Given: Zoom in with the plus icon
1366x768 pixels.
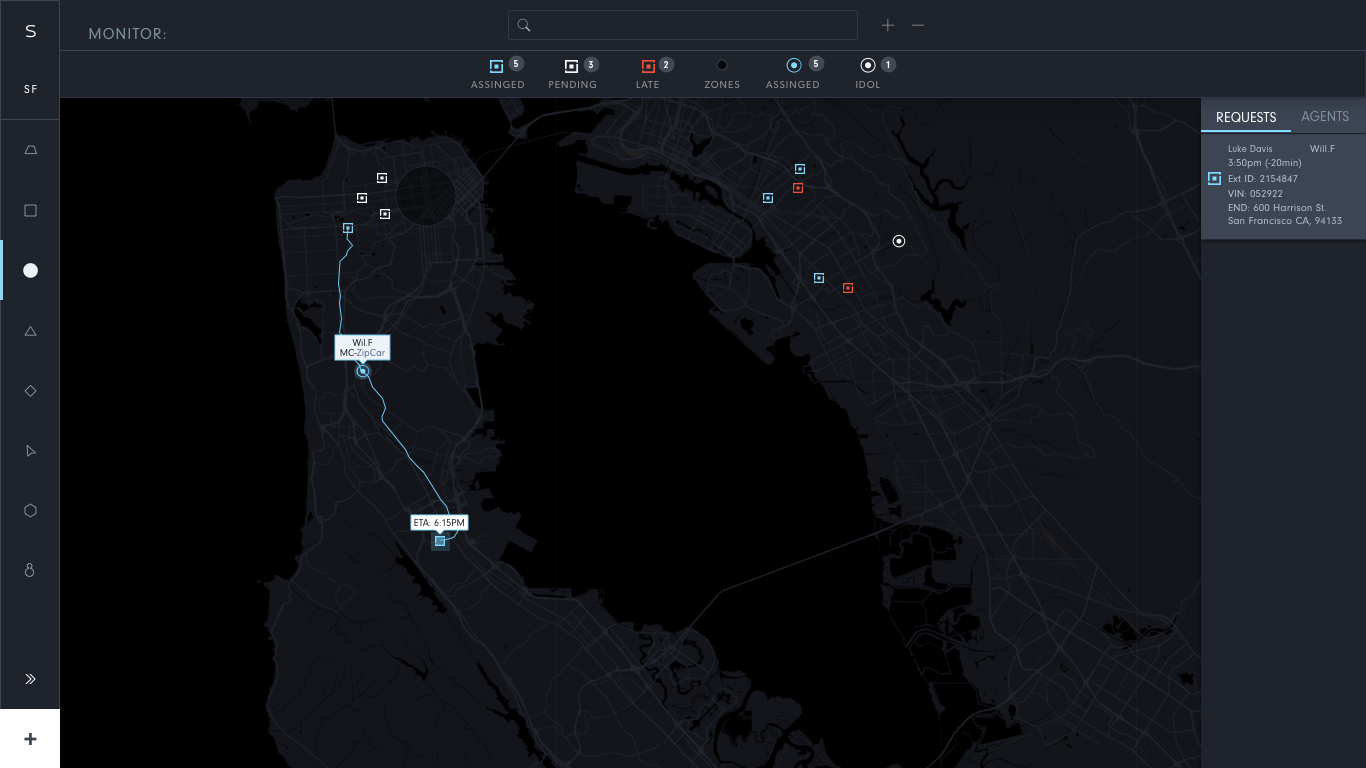Looking at the screenshot, I should pos(888,25).
